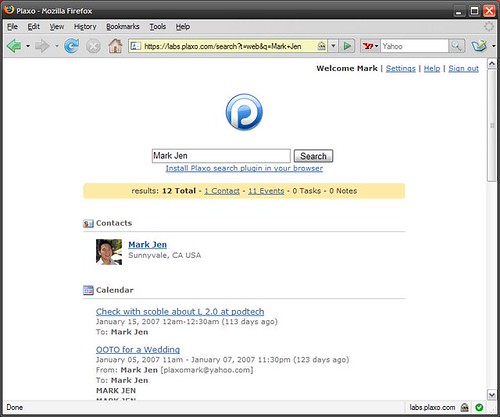Image resolution: width=500 pixels, height=417 pixels.
Task: Open the Bookmarks menu
Action: click(123, 27)
